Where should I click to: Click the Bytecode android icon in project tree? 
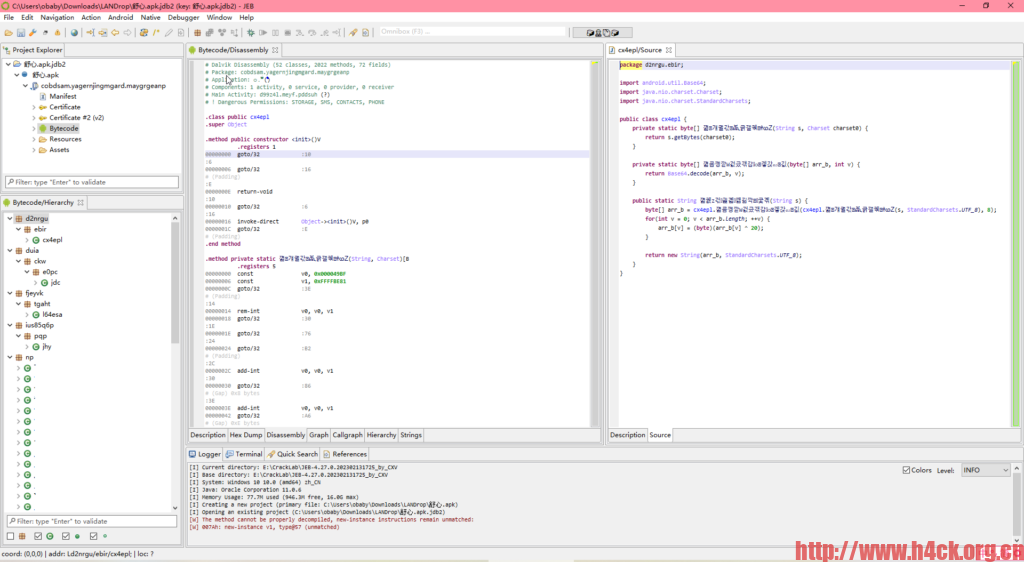(x=43, y=128)
